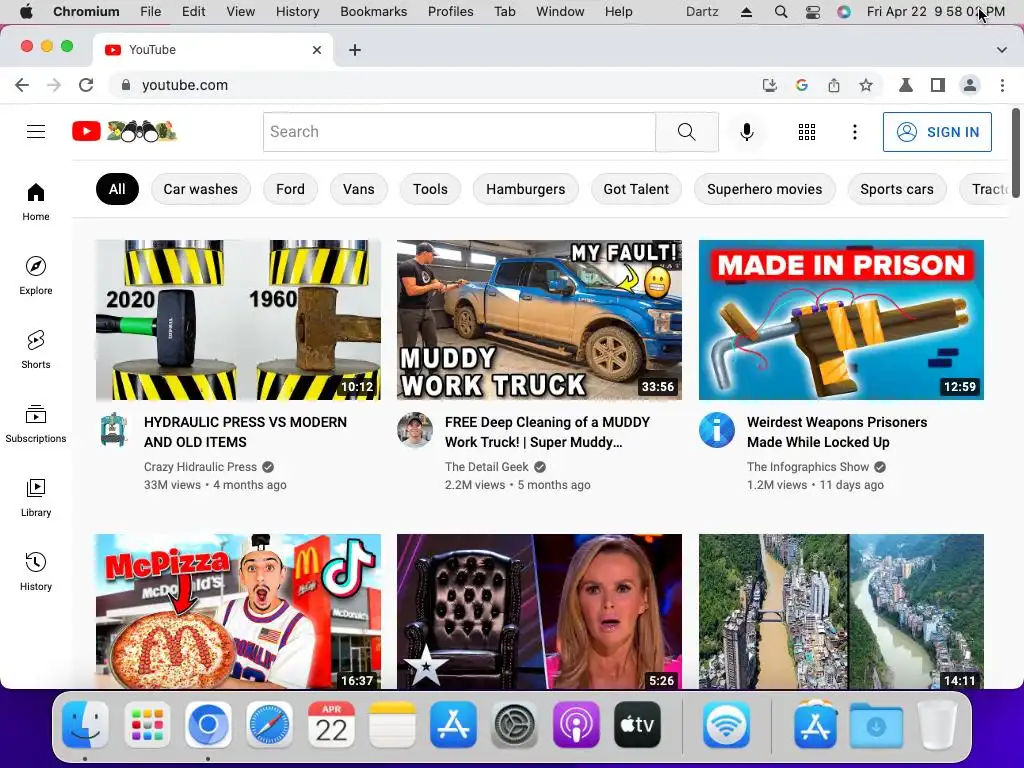1024x768 pixels.
Task: Select the Hamburgers chip
Action: (x=526, y=189)
